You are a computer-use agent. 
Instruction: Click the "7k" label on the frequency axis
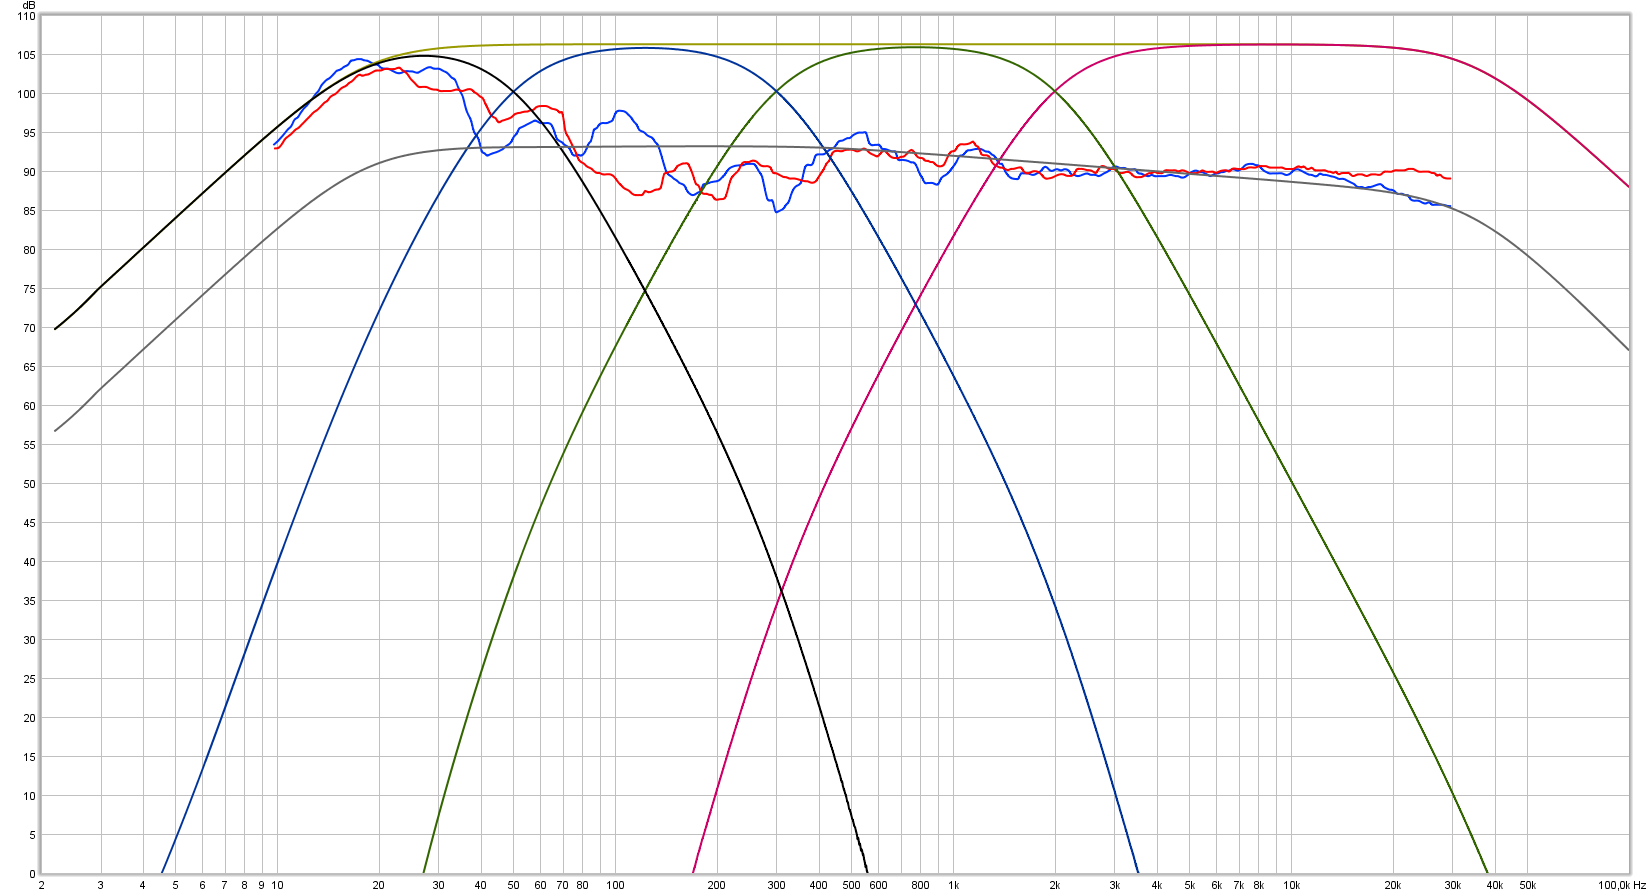pyautogui.click(x=1238, y=885)
